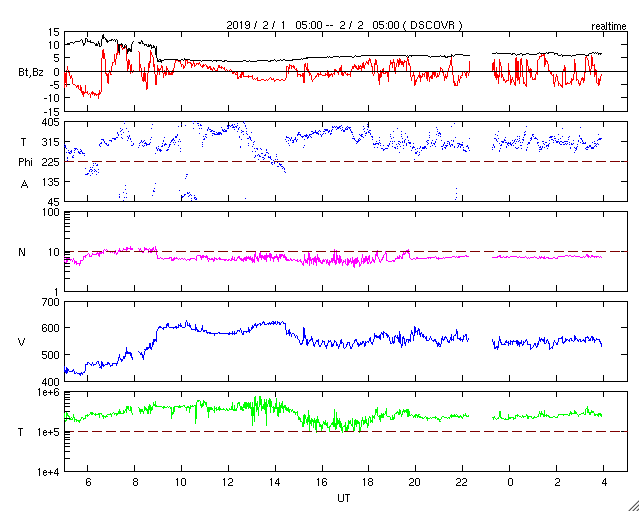Click the "135" tick on the Phi axis

click(51, 182)
